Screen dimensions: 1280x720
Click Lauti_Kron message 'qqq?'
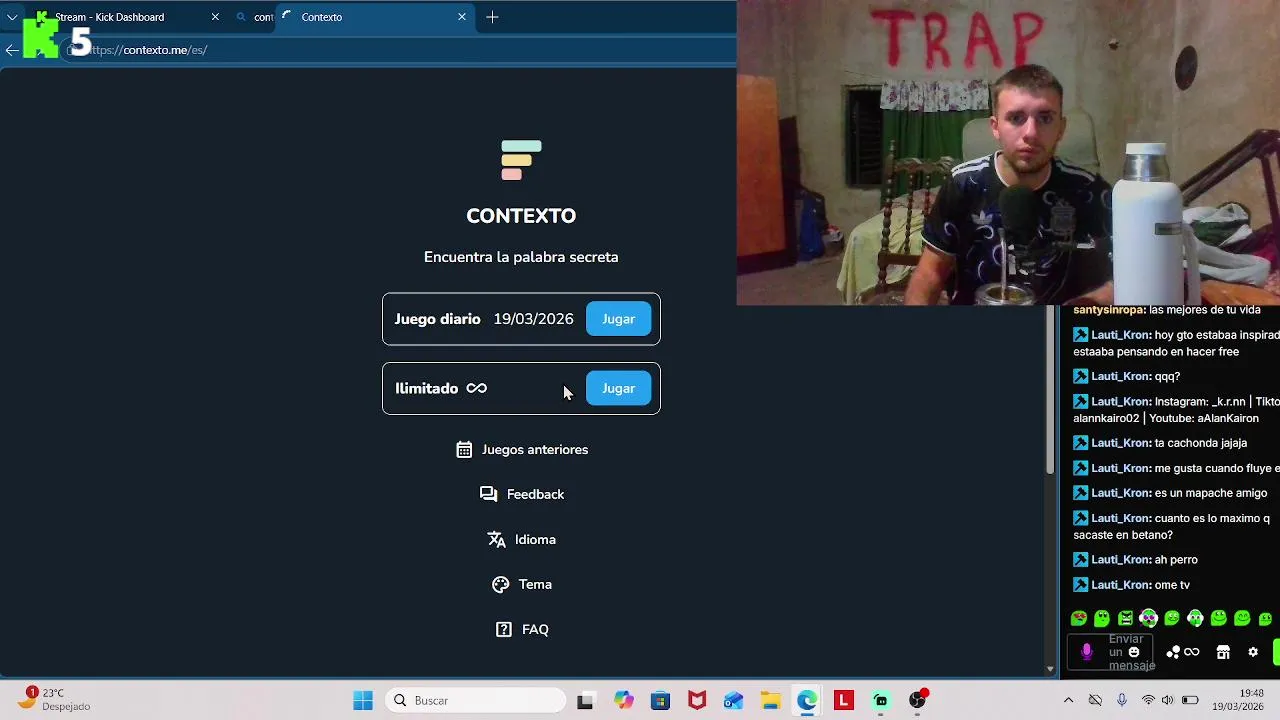tap(1167, 377)
